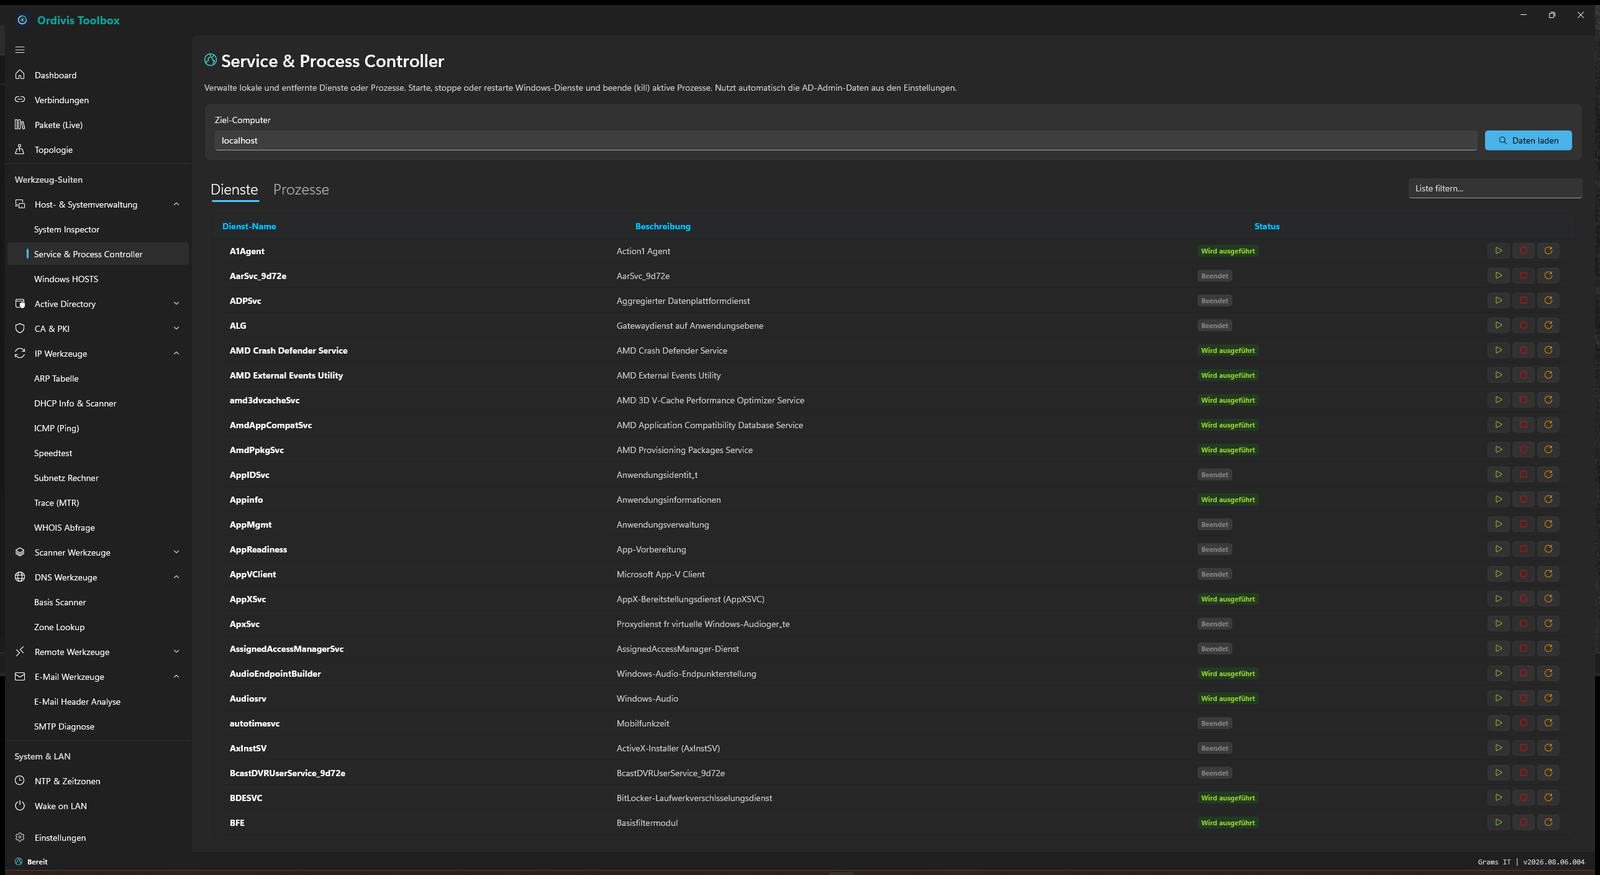Viewport: 1600px width, 875px height.
Task: Click the Liste filtern search field
Action: tap(1495, 188)
